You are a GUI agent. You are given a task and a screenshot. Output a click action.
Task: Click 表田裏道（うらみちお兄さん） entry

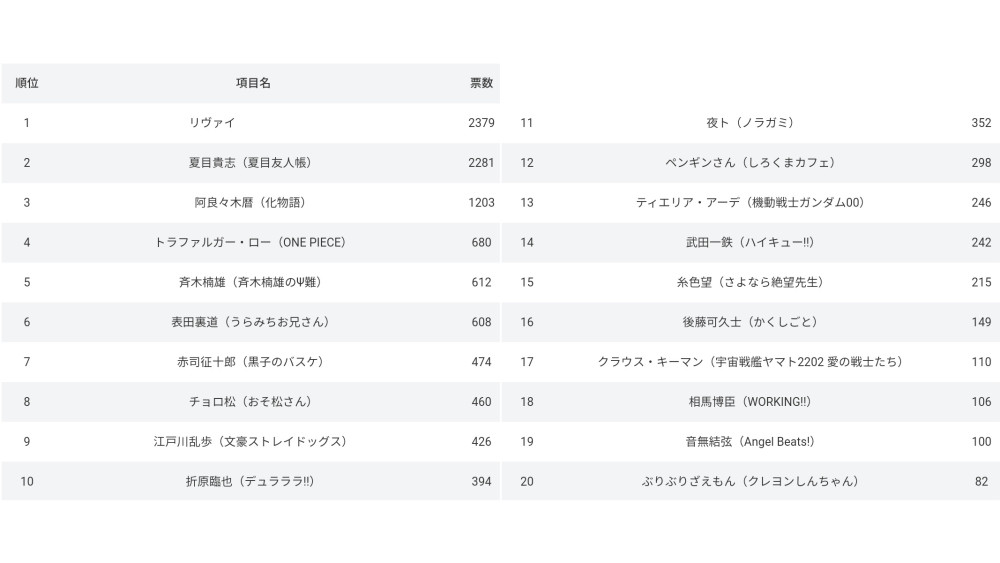point(250,322)
